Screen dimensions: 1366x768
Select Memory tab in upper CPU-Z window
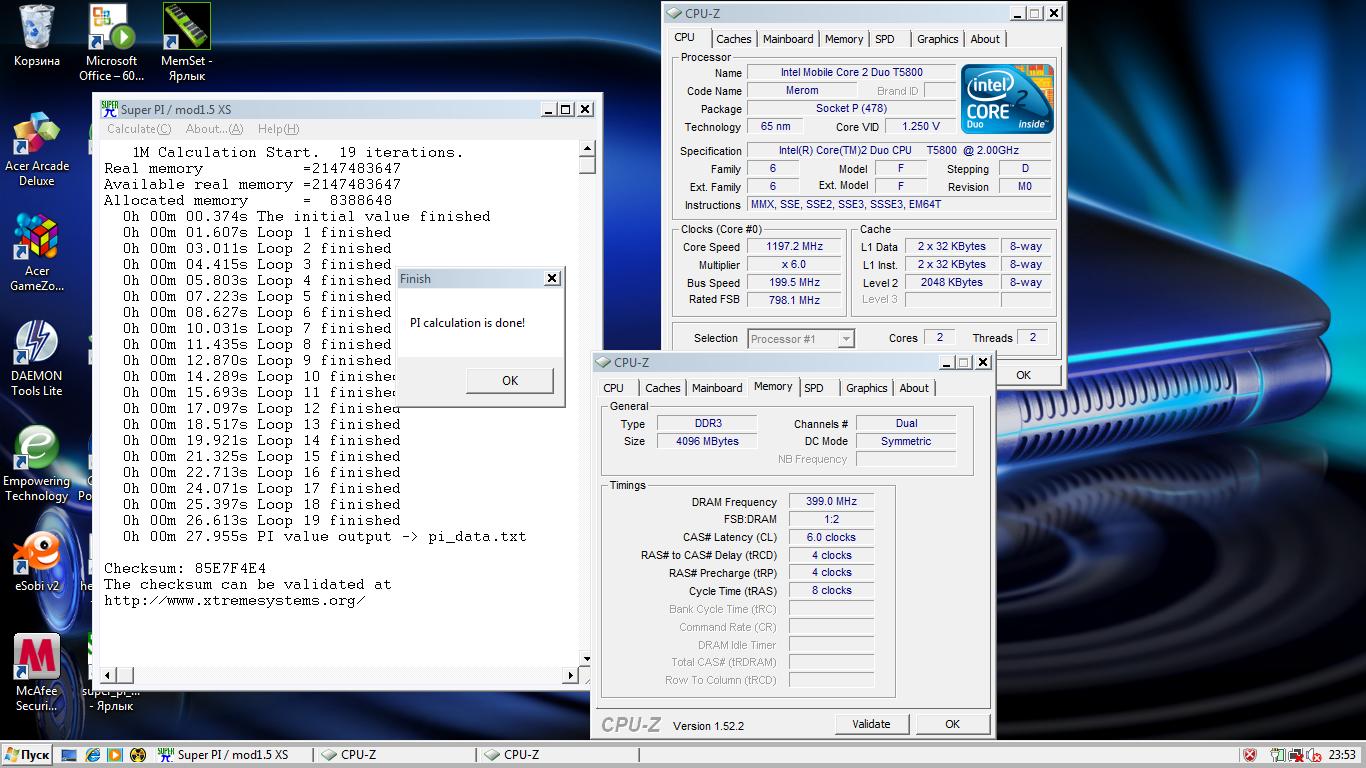[844, 39]
